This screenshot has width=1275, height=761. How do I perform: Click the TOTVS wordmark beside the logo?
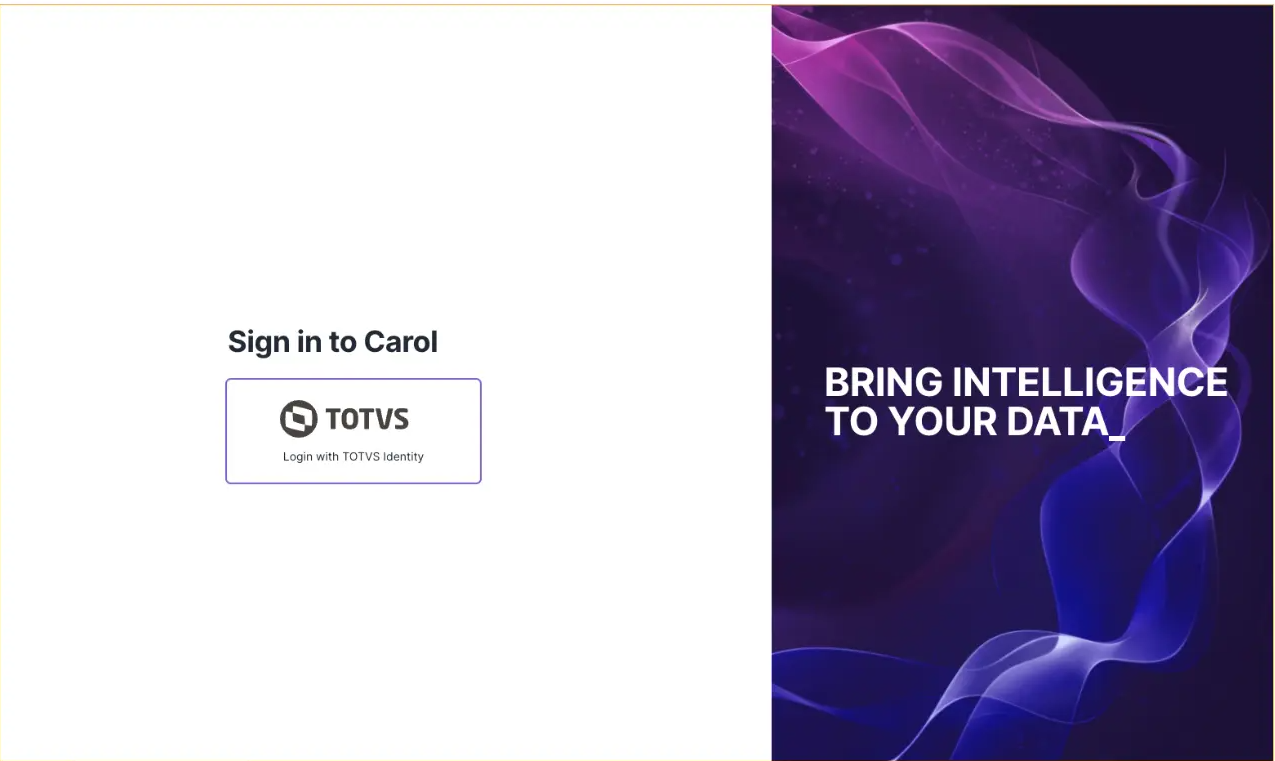point(364,419)
